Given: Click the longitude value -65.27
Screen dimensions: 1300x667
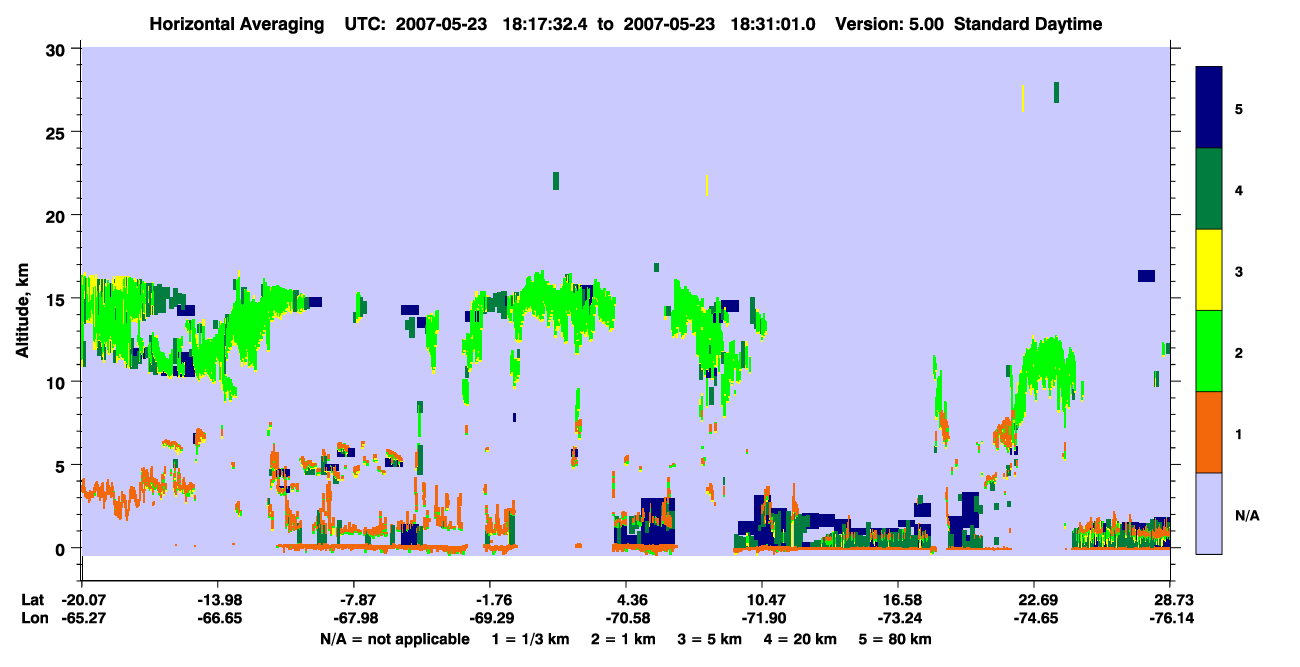Looking at the screenshot, I should pos(82,619).
